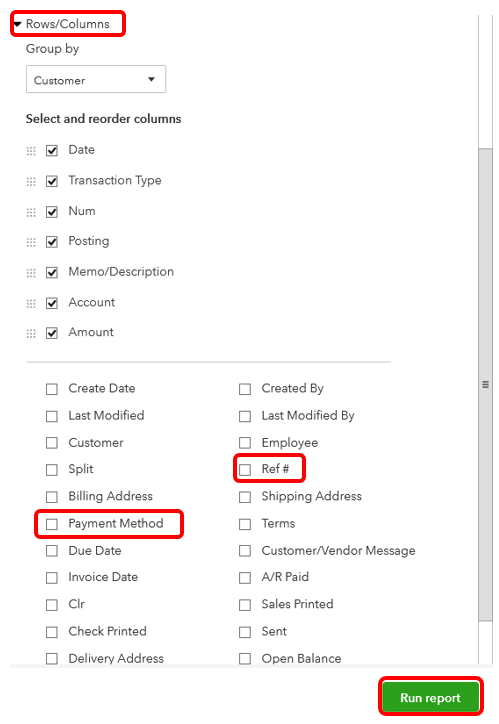Check the Shipping Address checkbox
Viewport: 499px width, 724px height.
(245, 497)
